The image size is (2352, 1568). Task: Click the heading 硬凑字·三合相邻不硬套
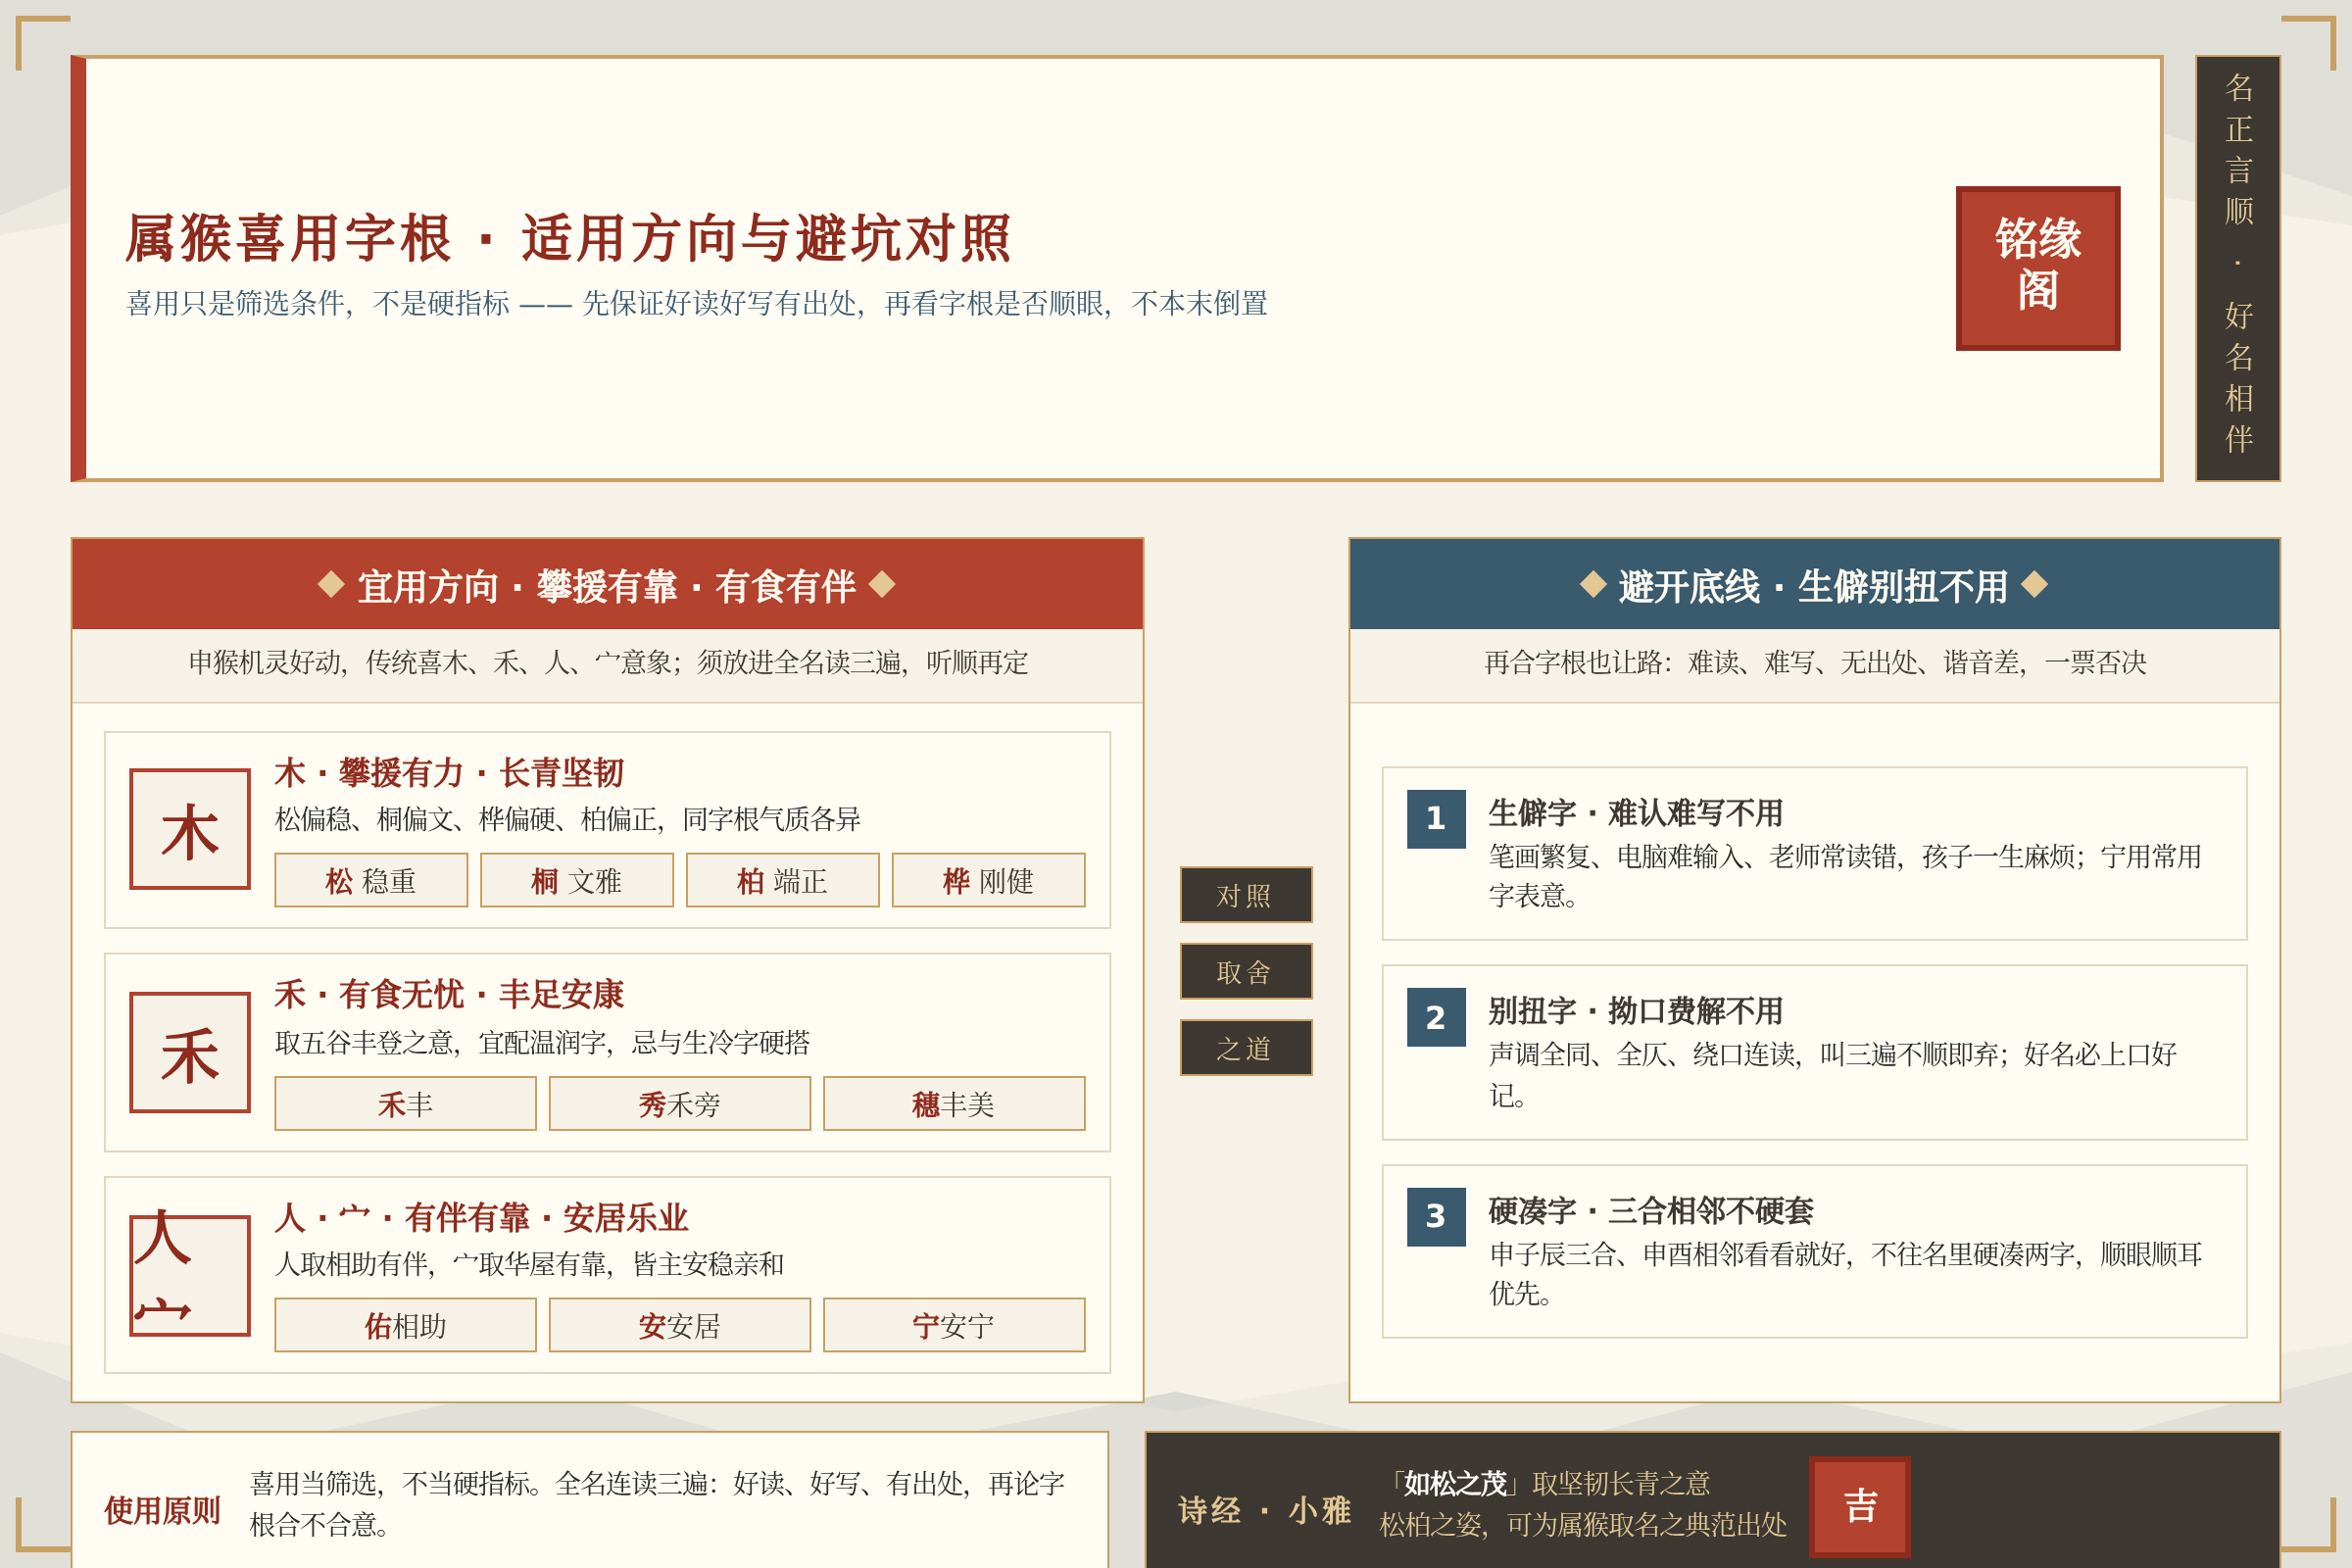click(x=1651, y=1211)
